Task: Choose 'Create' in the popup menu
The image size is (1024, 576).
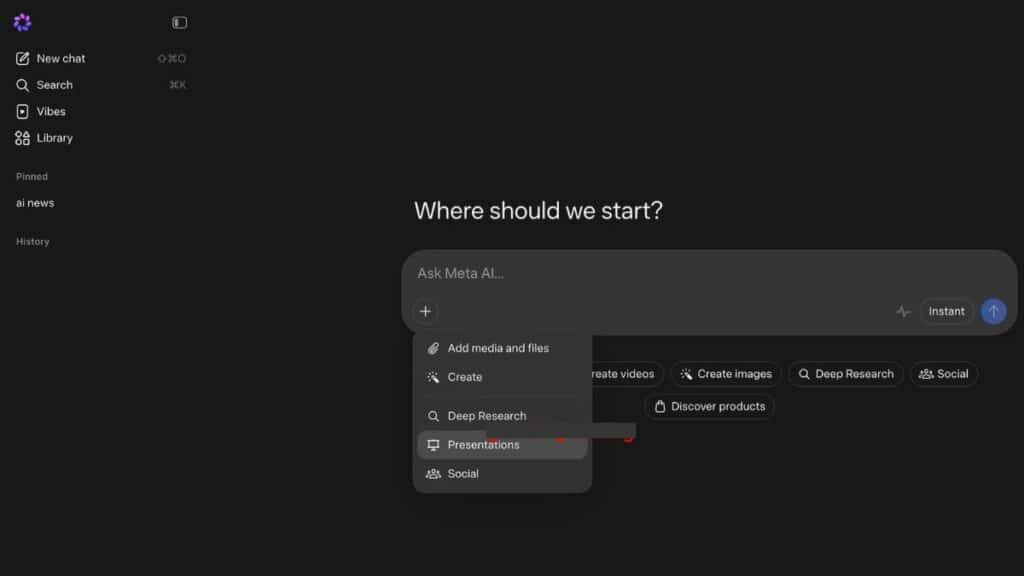Action: pos(502,377)
